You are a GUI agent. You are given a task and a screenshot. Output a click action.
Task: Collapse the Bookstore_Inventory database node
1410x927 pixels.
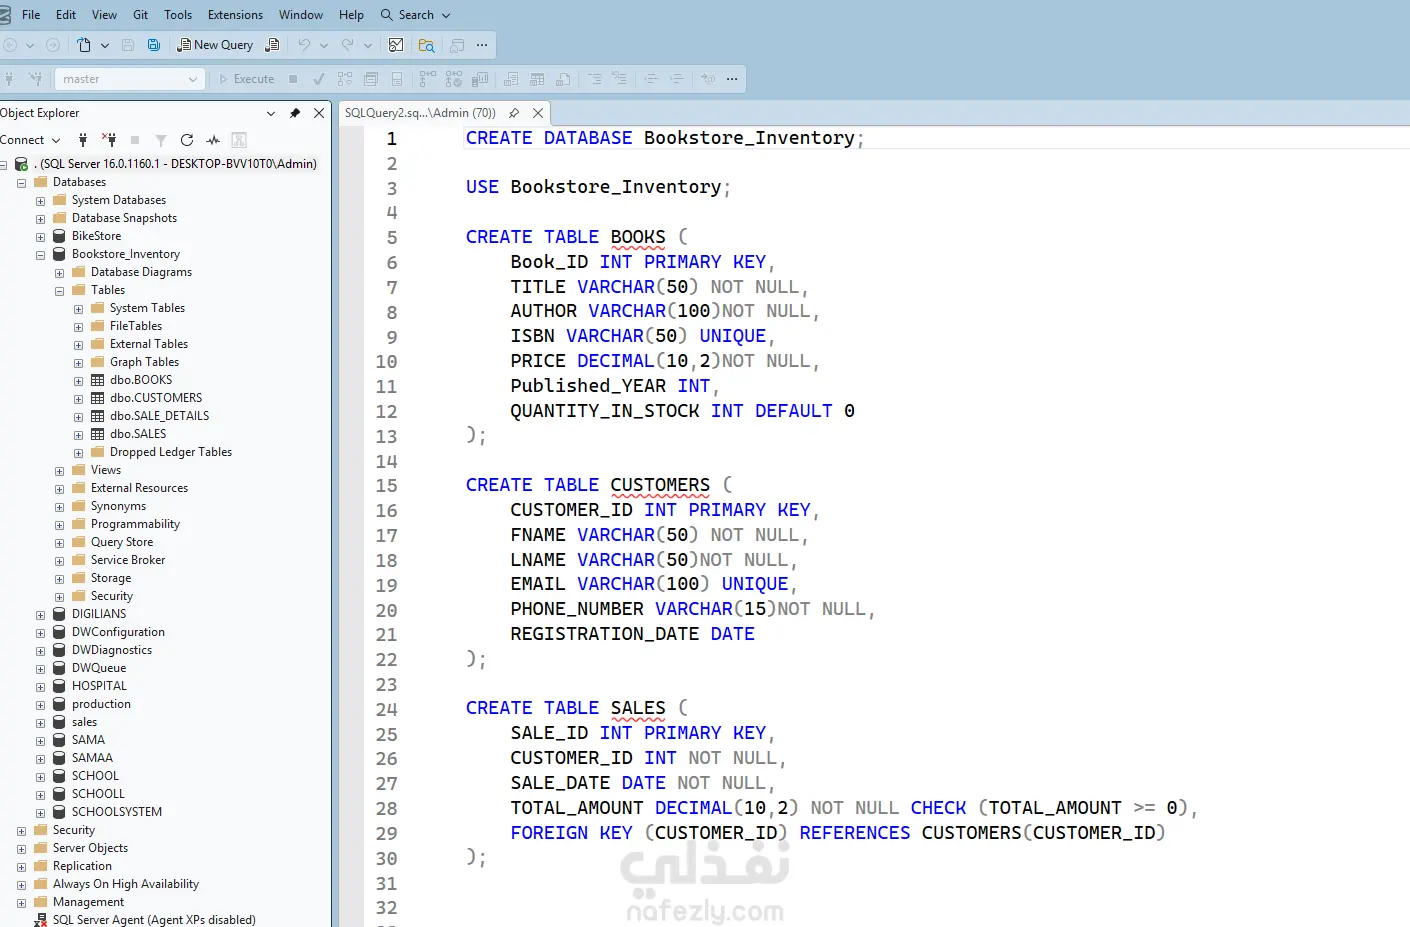tap(40, 255)
